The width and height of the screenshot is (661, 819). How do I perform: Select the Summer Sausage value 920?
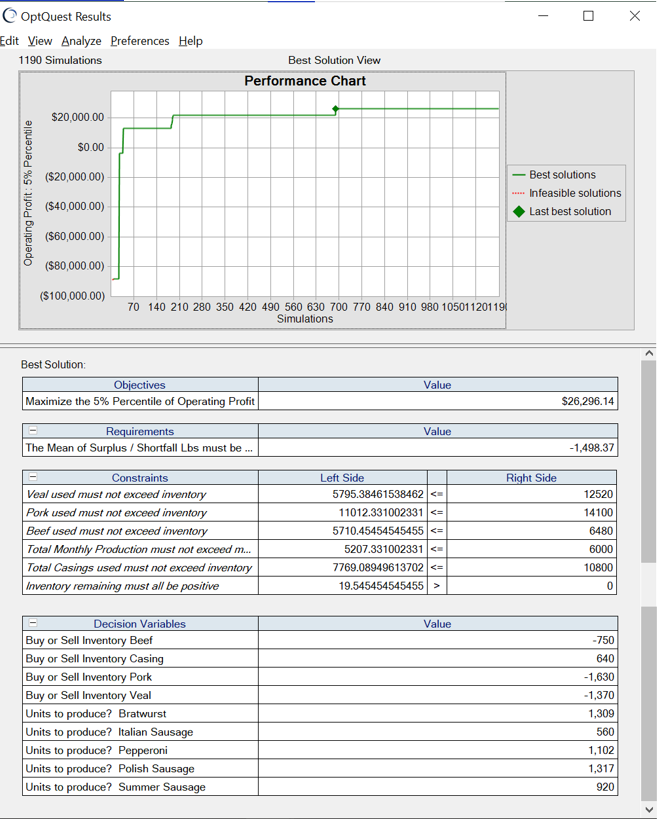coord(605,786)
